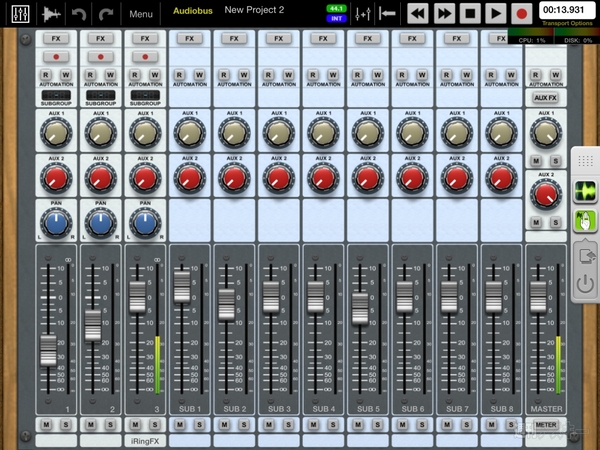Open the green waveform side panel icon
Image resolution: width=600 pixels, height=450 pixels.
[584, 190]
